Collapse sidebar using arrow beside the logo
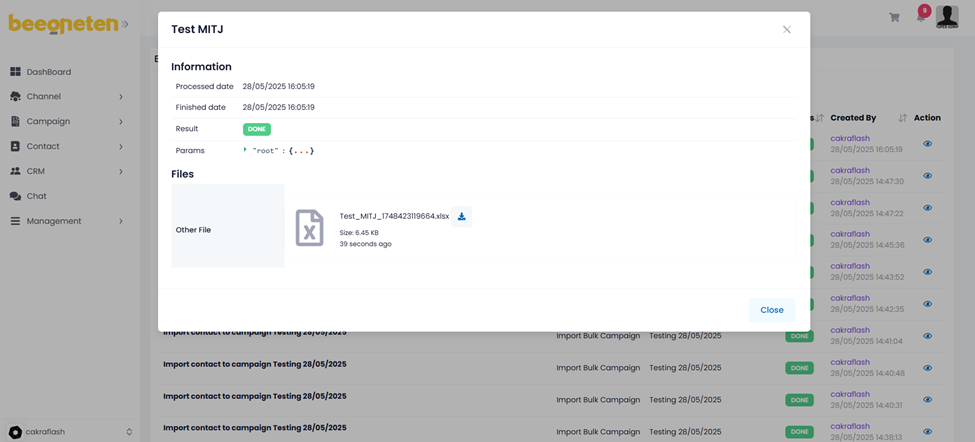 tap(125, 24)
